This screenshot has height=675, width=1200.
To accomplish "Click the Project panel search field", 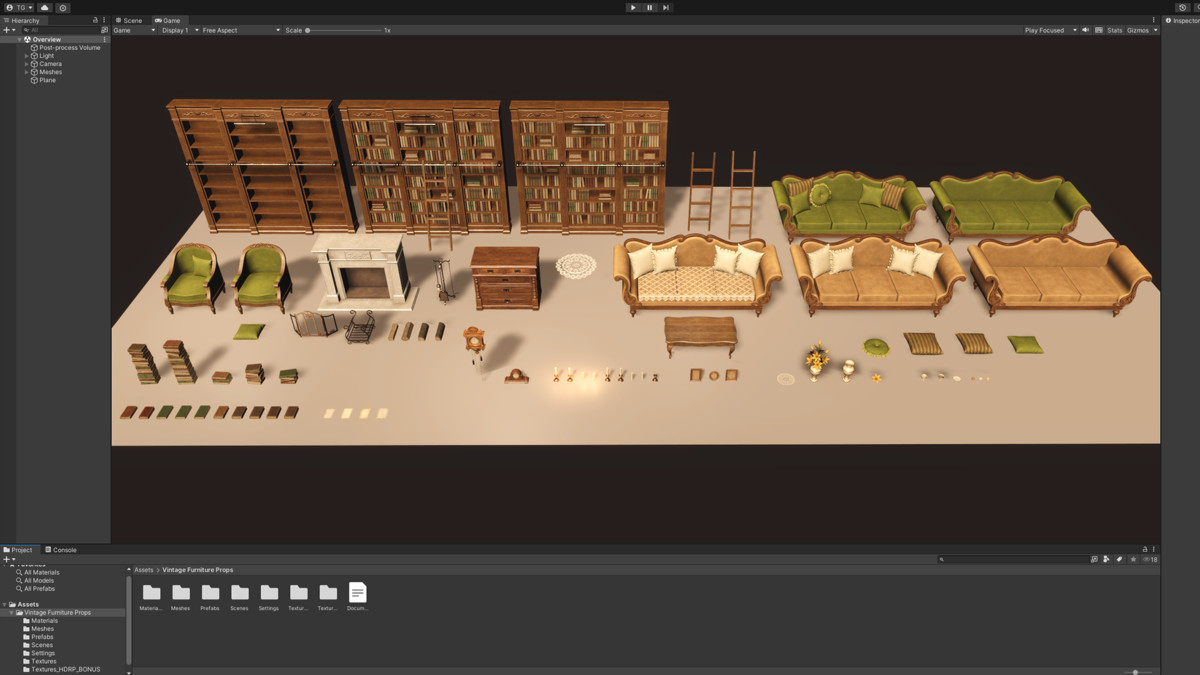I will point(1012,559).
